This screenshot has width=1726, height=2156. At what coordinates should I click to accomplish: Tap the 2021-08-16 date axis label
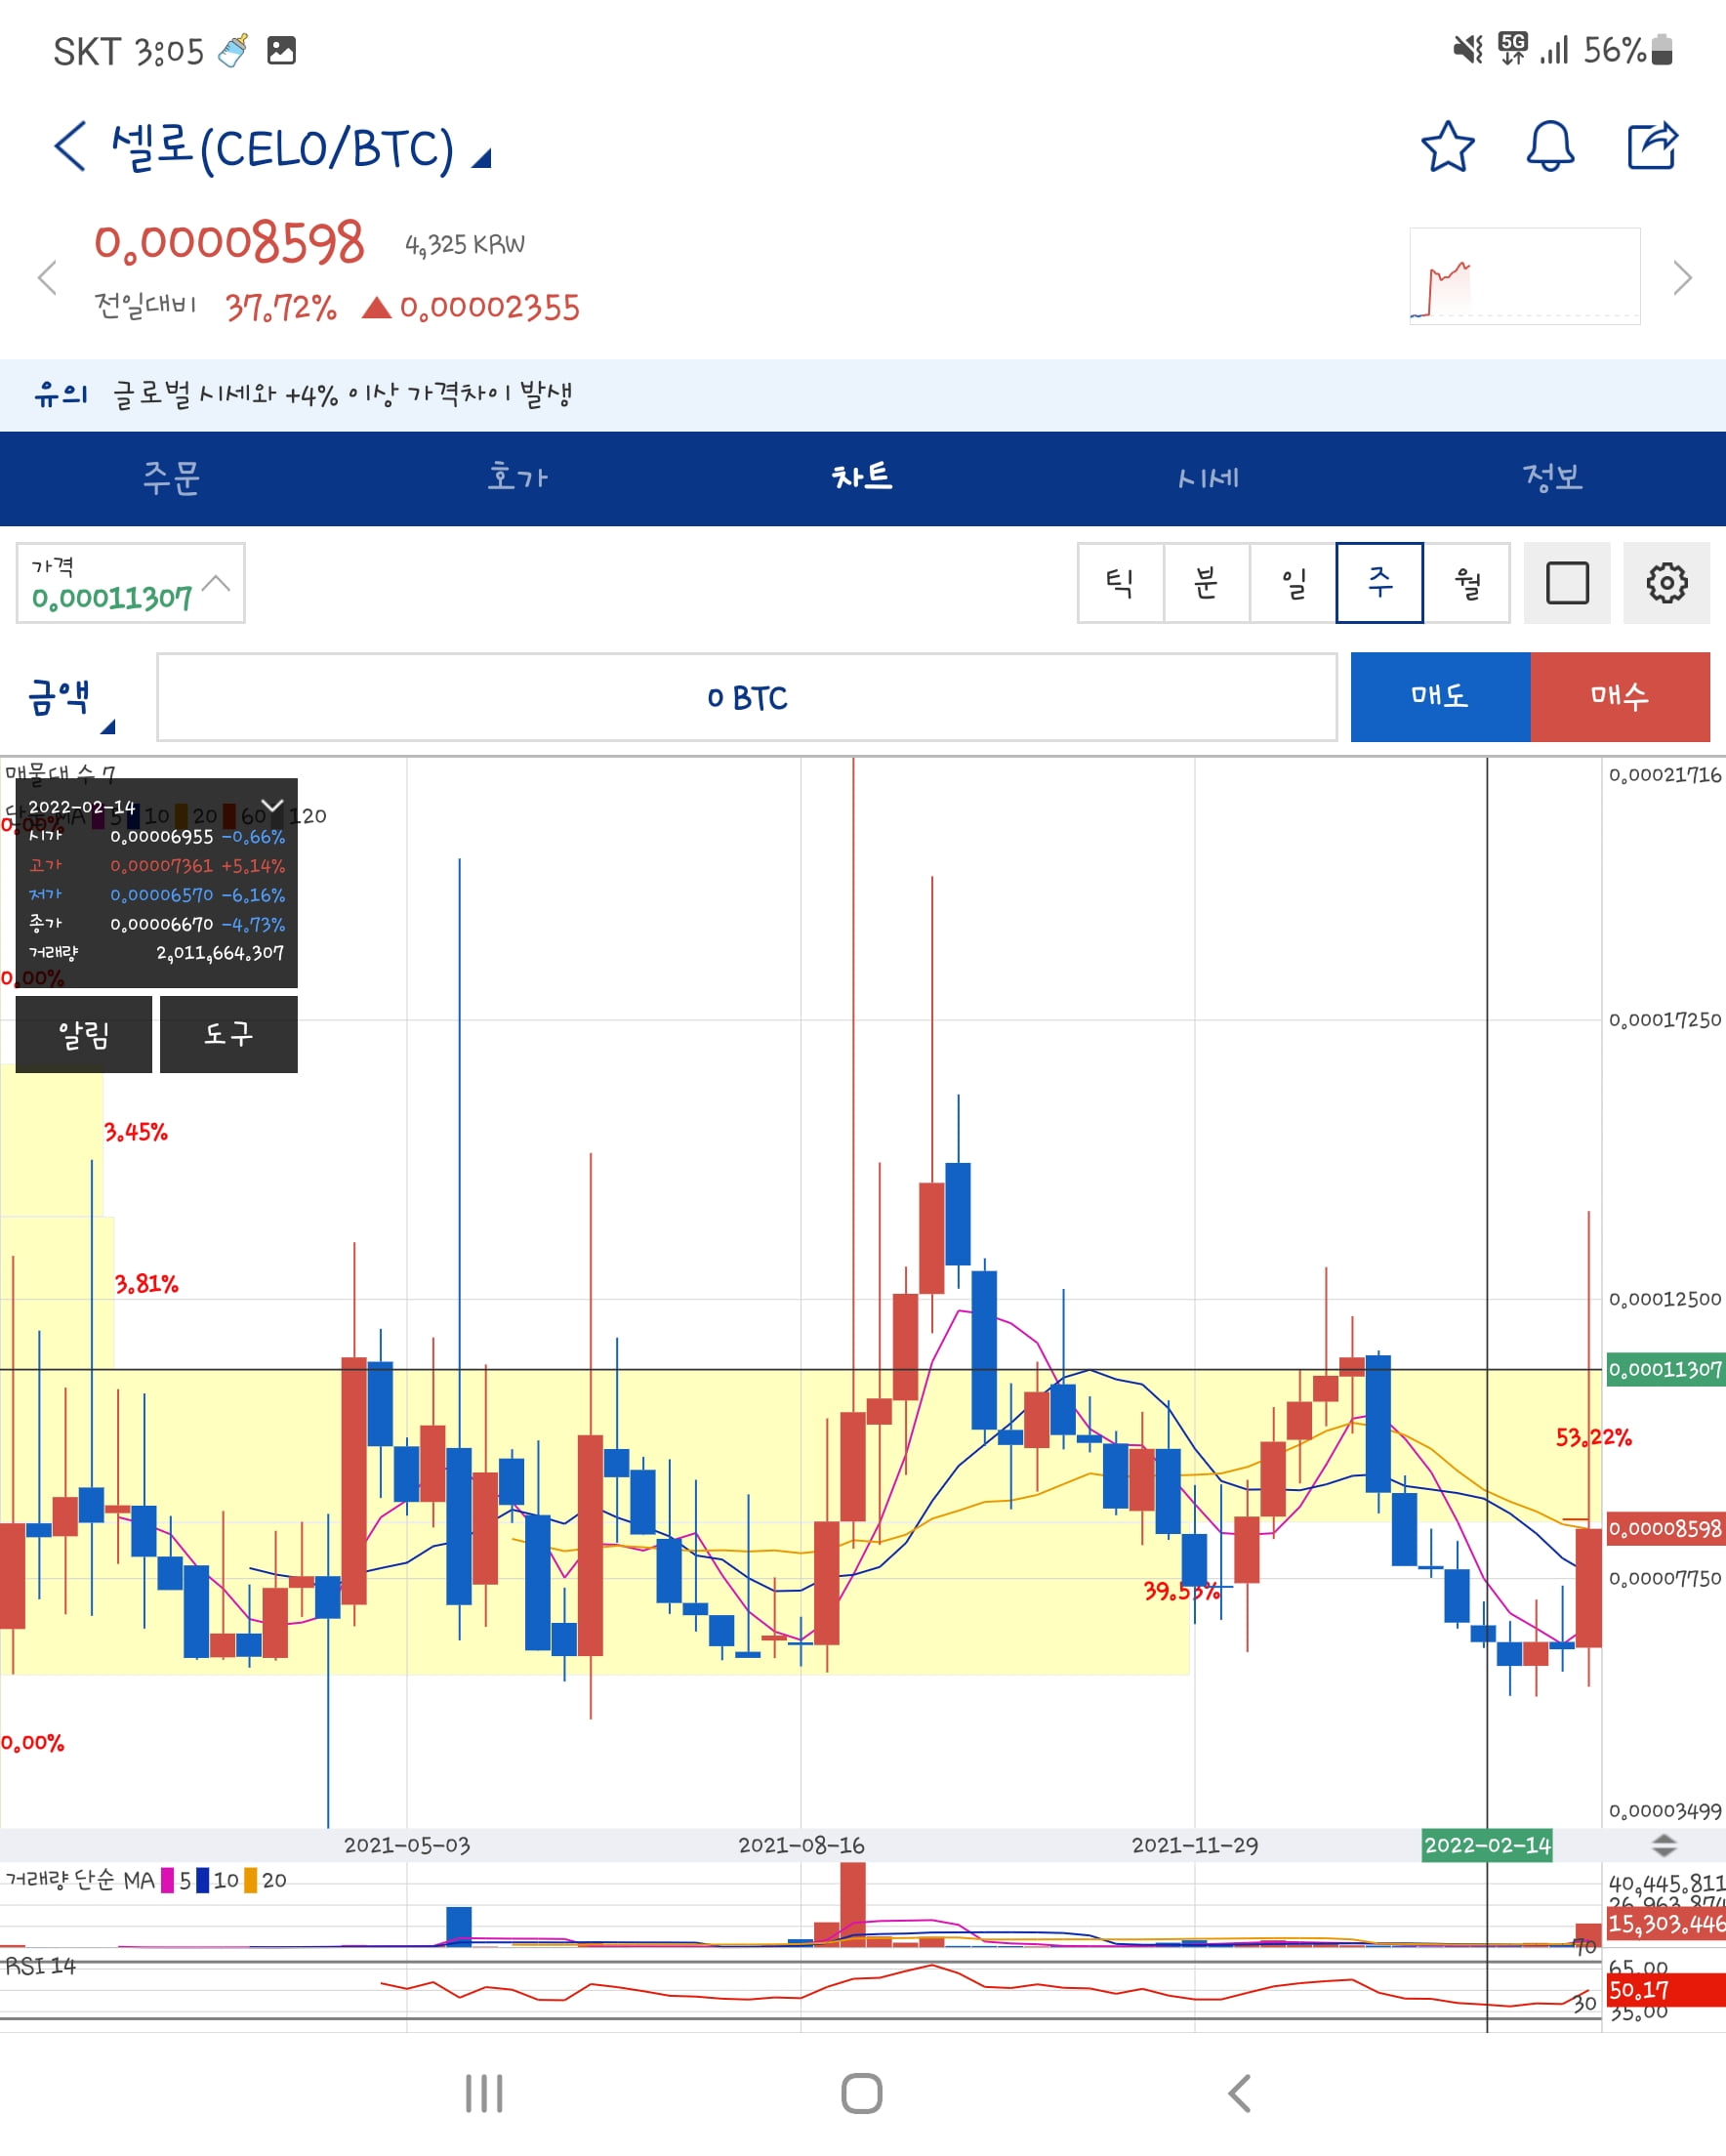pyautogui.click(x=801, y=1845)
